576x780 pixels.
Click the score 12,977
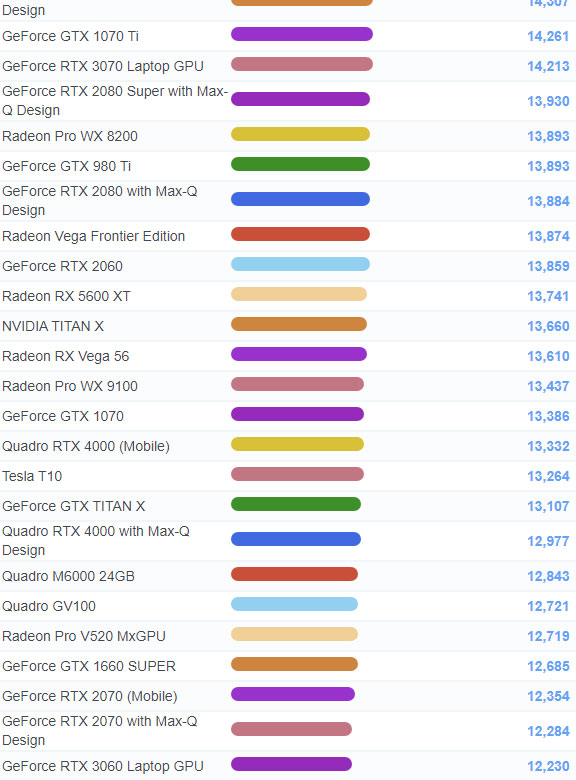(x=548, y=541)
